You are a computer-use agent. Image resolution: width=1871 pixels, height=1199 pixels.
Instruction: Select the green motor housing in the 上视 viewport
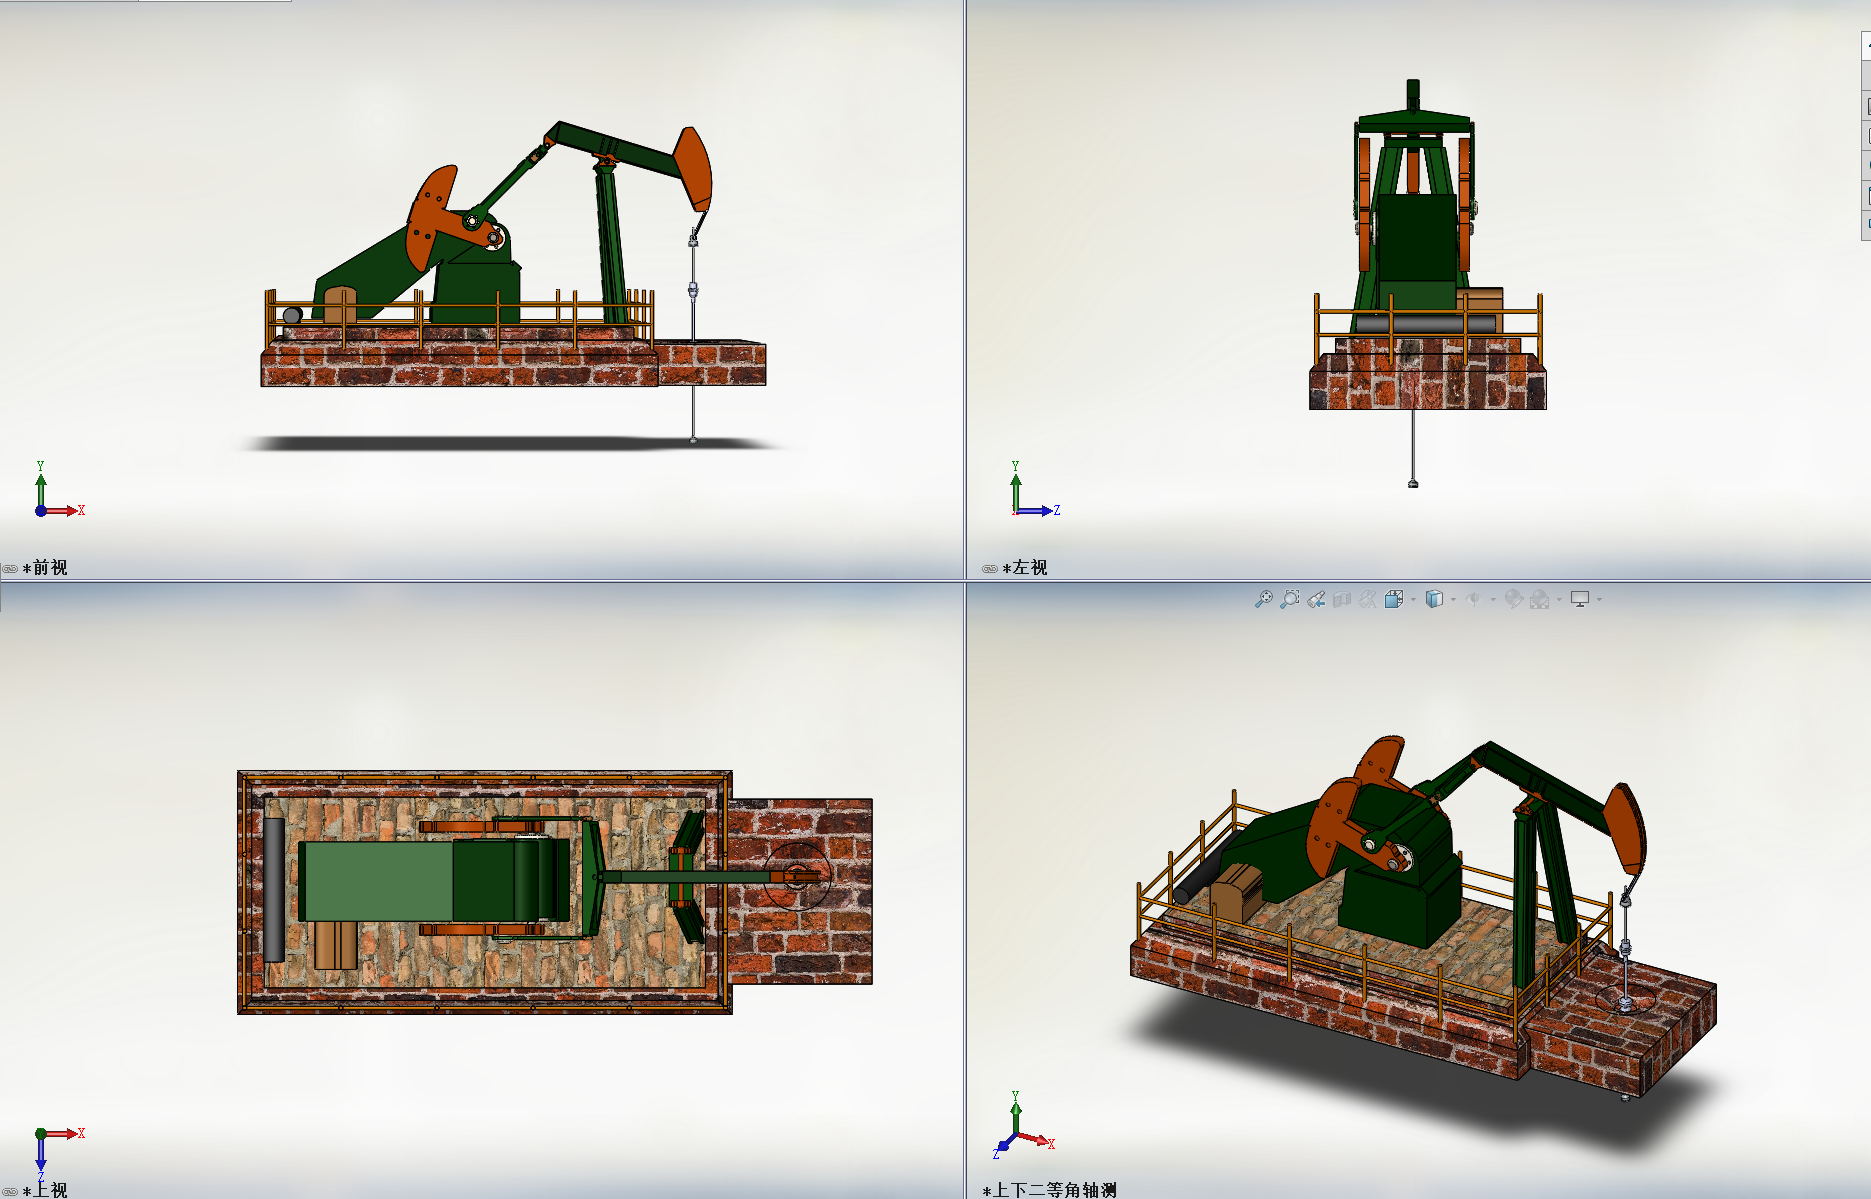point(434,881)
